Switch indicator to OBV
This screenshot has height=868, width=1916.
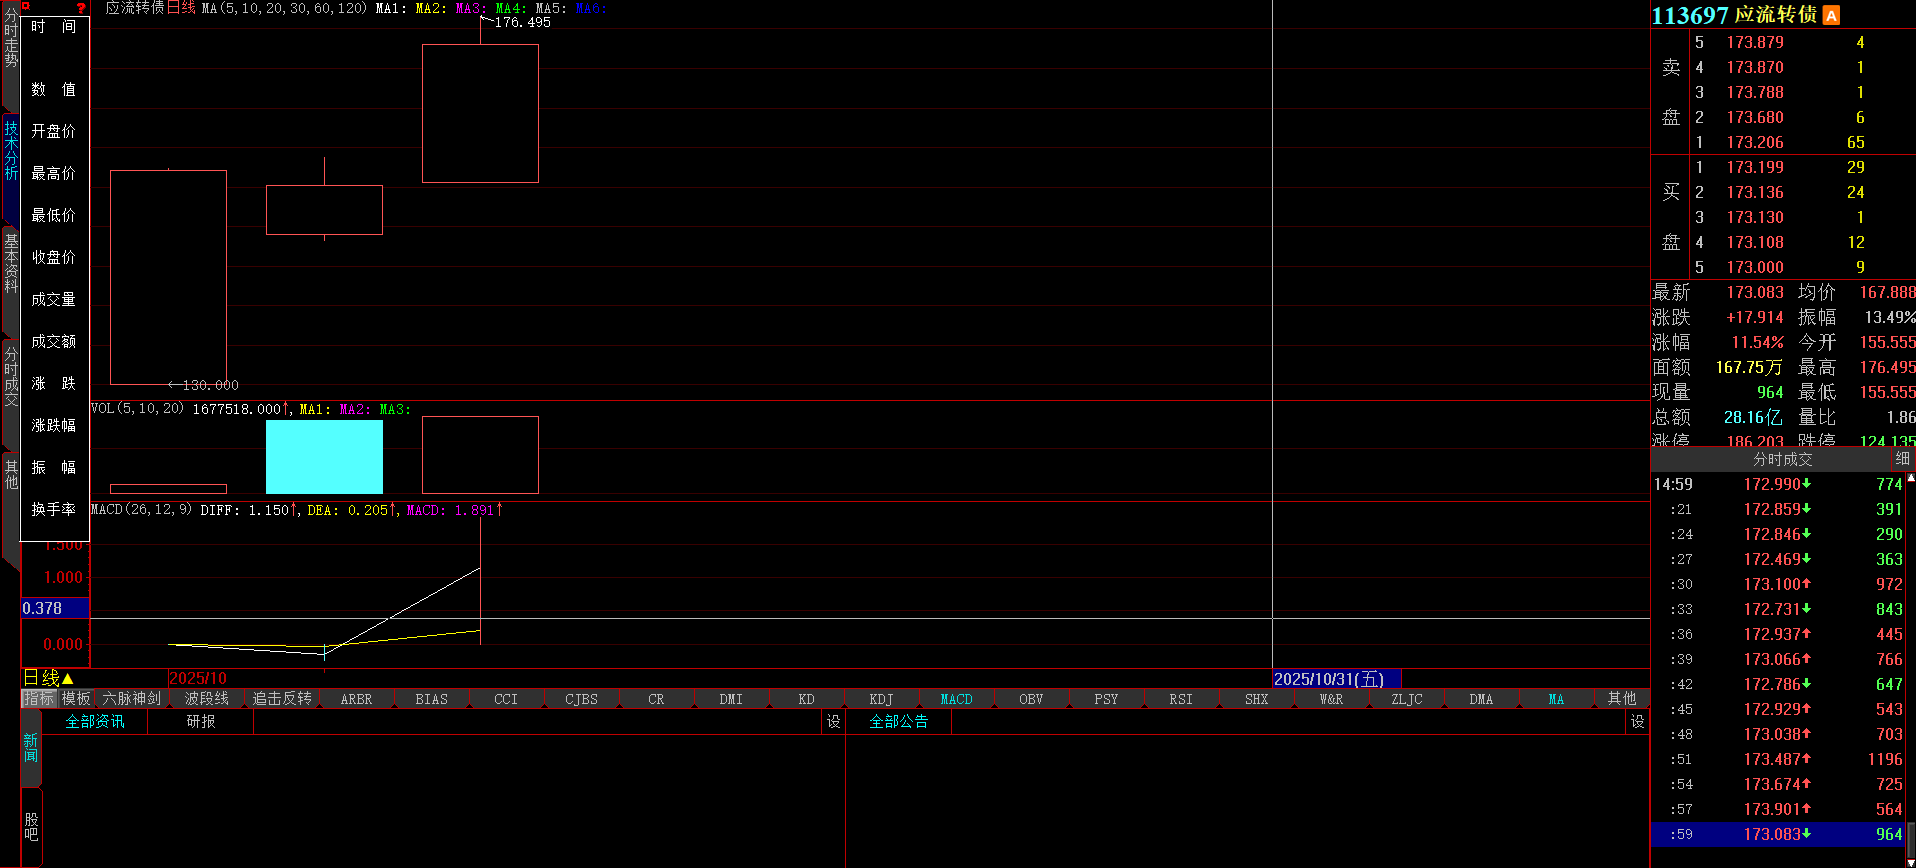pos(1032,699)
